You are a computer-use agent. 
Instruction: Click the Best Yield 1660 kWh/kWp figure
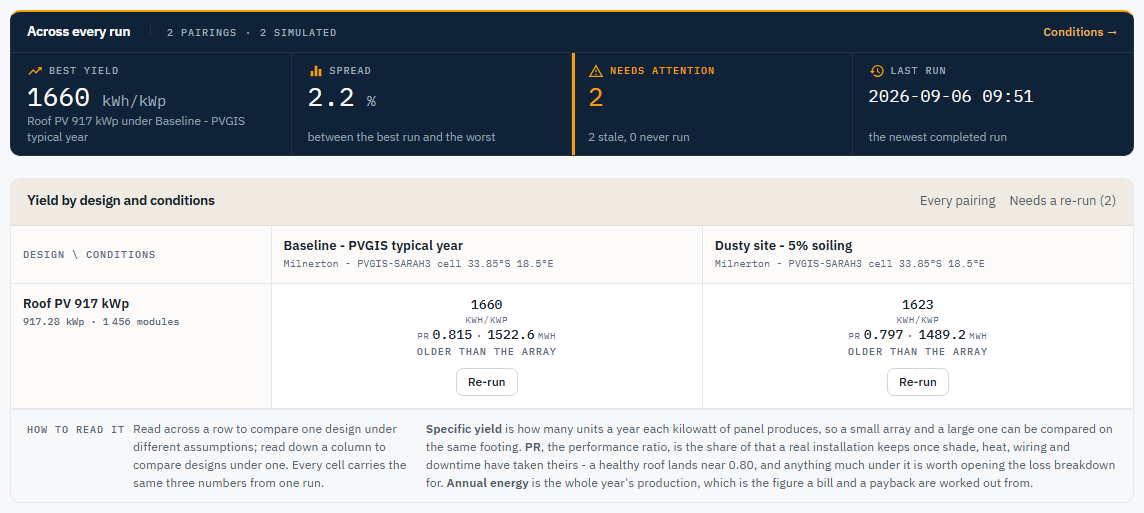tap(96, 98)
